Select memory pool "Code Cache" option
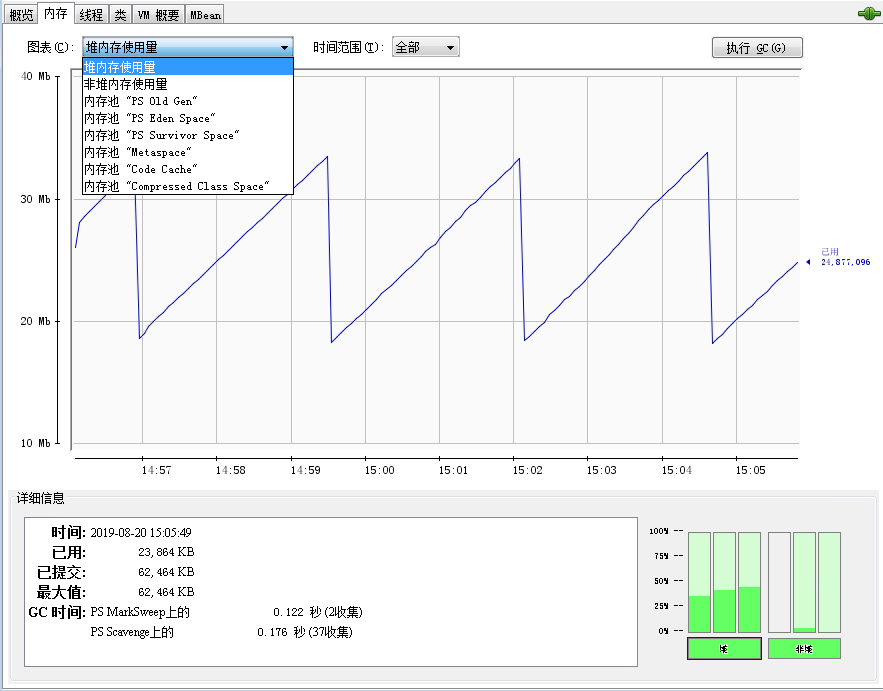The height and width of the screenshot is (691, 883). pos(188,169)
